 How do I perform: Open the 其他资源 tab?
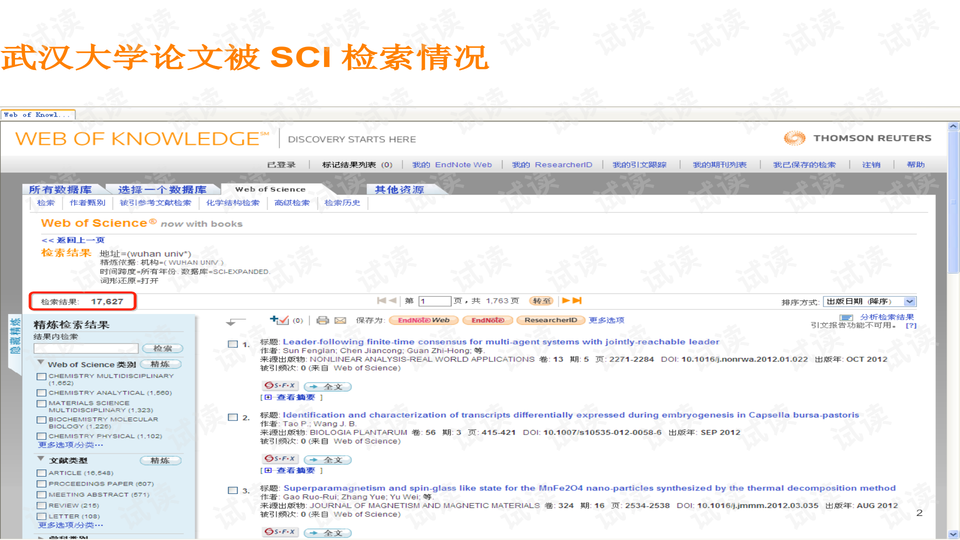click(399, 190)
